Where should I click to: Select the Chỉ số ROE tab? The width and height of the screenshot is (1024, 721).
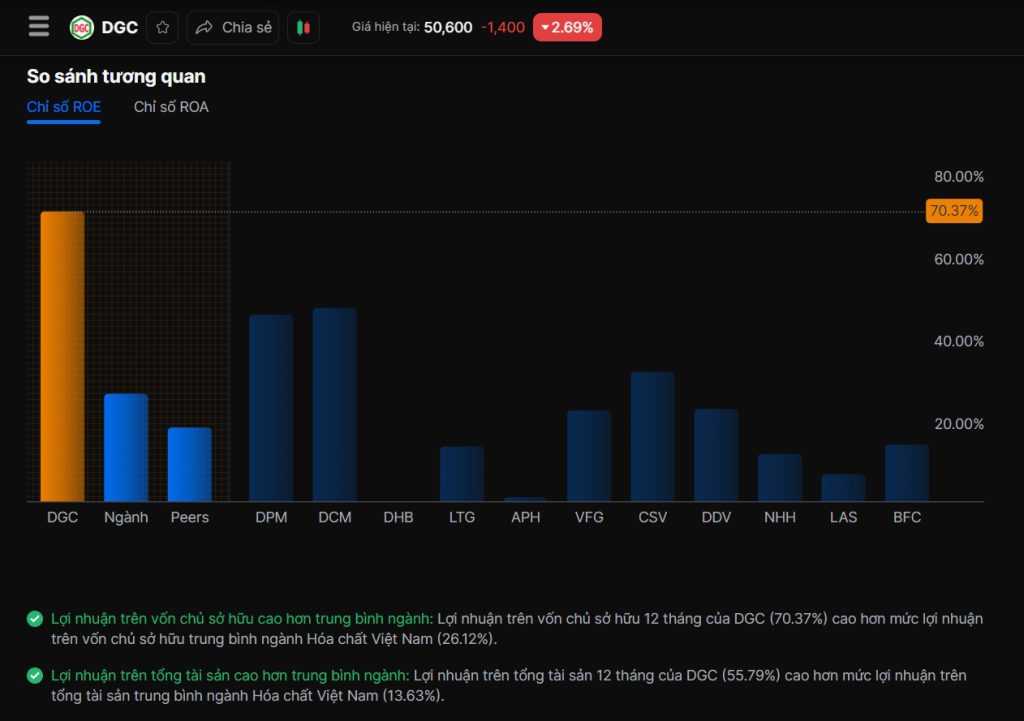[x=64, y=107]
